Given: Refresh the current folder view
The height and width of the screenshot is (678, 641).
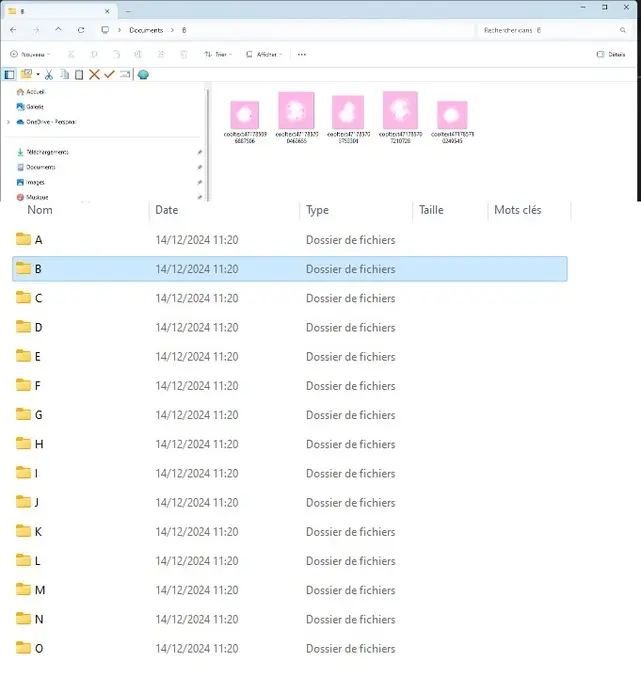Looking at the screenshot, I should [81, 30].
